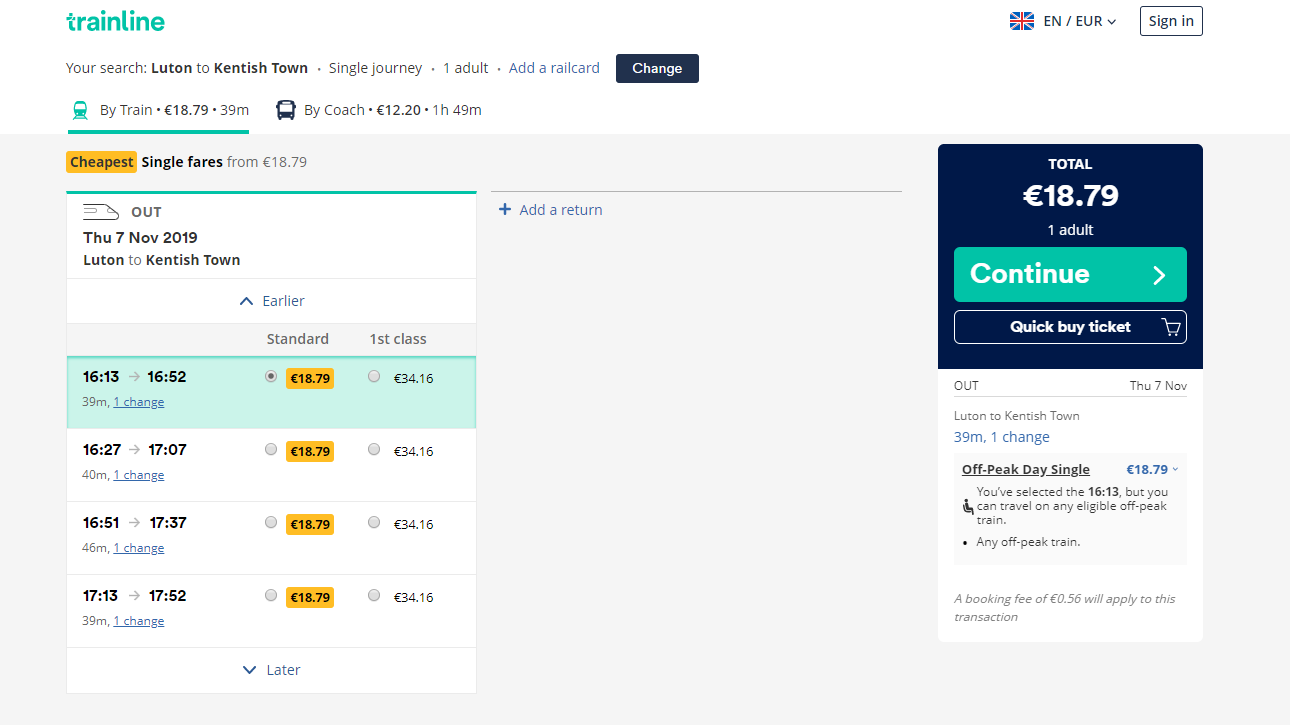The height and width of the screenshot is (725, 1290).
Task: Click Add a railcard link
Action: point(554,68)
